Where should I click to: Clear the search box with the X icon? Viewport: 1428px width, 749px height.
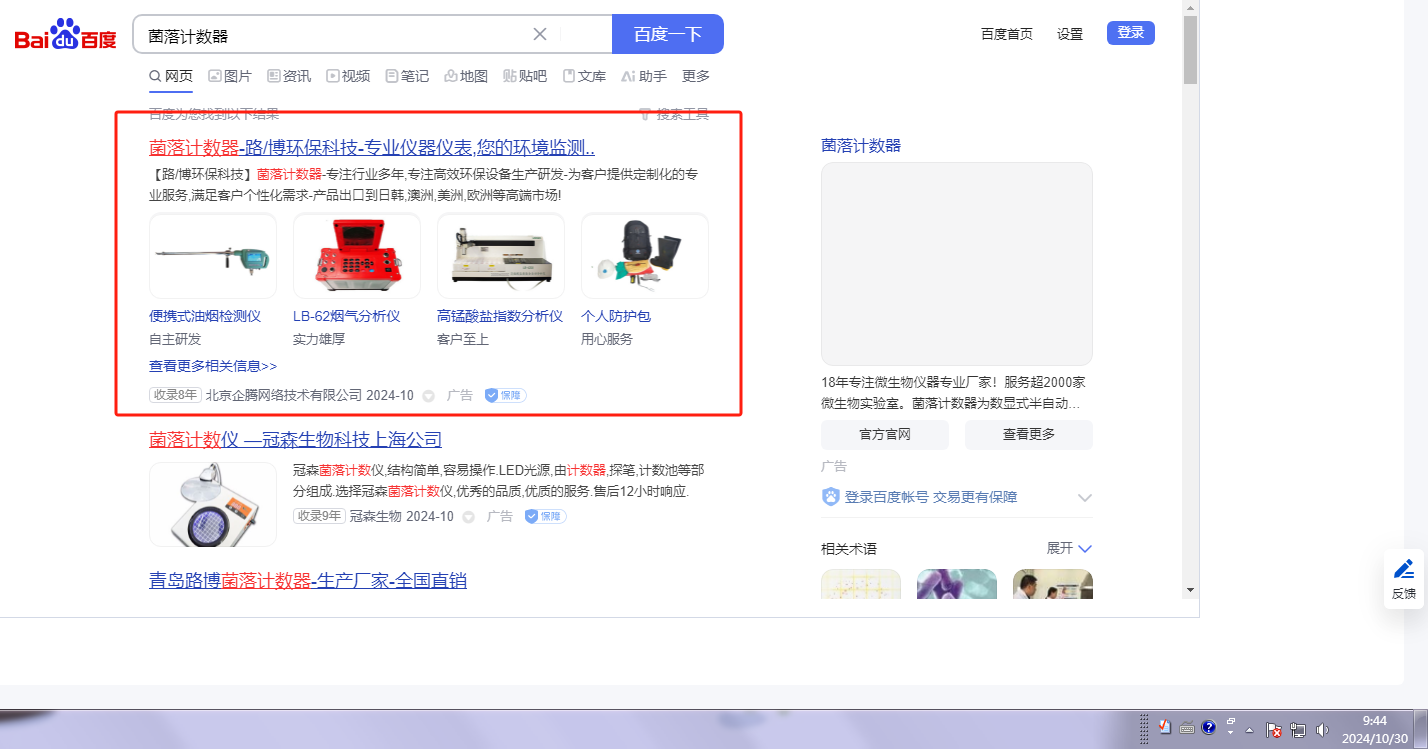[x=540, y=34]
